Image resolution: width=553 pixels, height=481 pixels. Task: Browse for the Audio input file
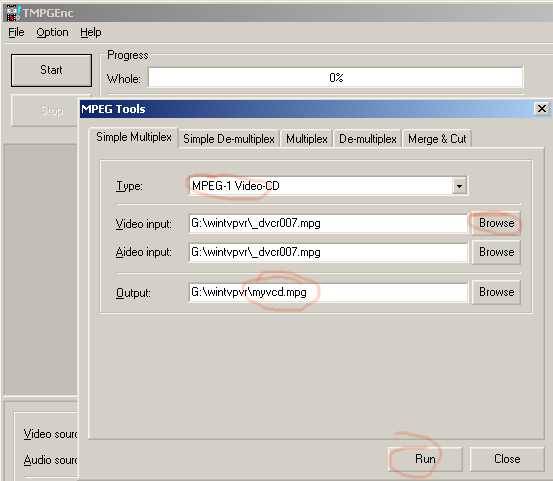[x=496, y=252]
